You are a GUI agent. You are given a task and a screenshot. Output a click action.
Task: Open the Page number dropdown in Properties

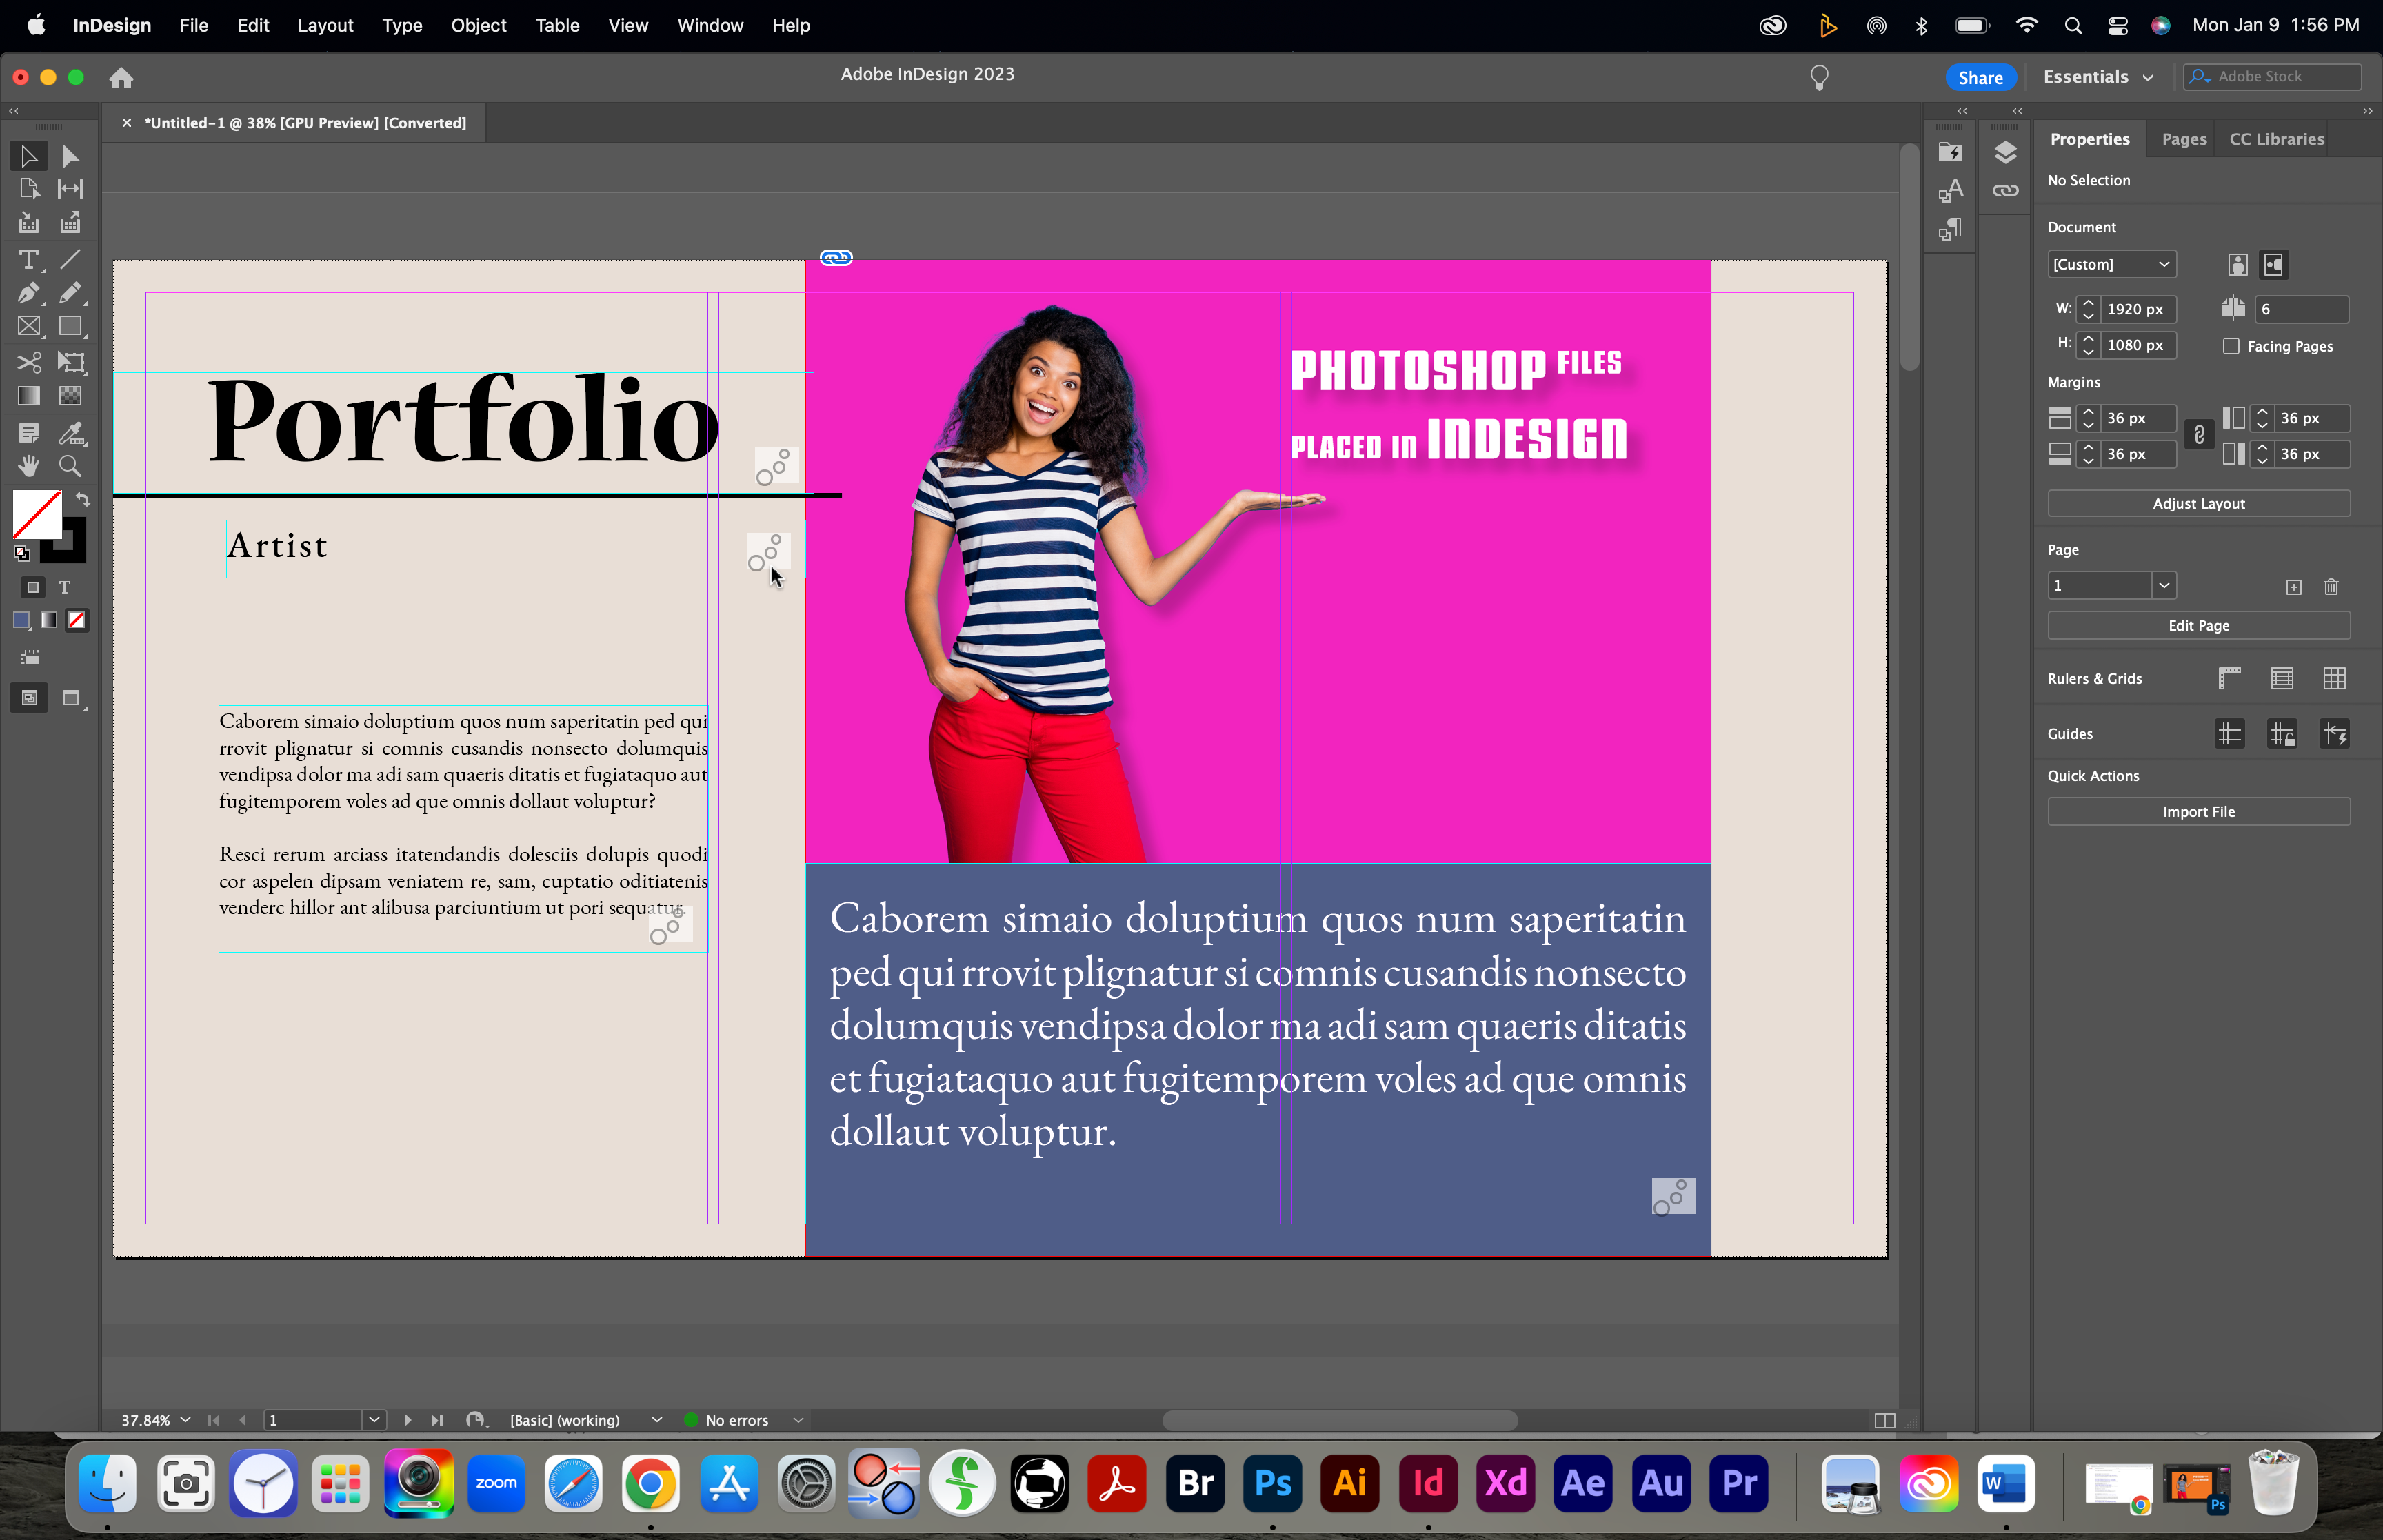[2163, 586]
